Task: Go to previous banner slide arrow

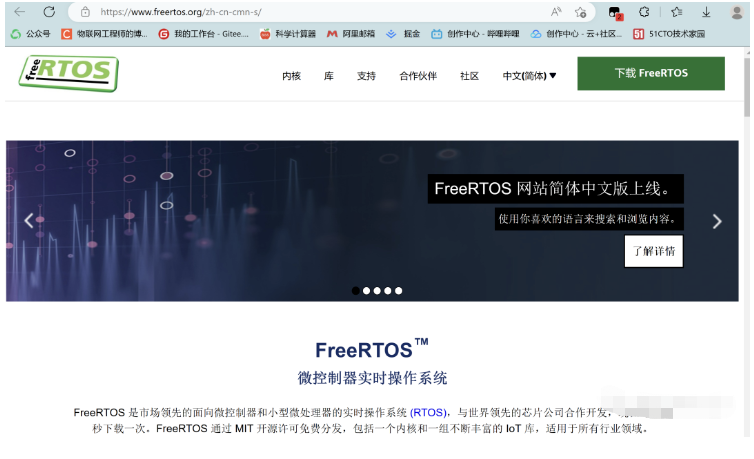Action: point(29,221)
